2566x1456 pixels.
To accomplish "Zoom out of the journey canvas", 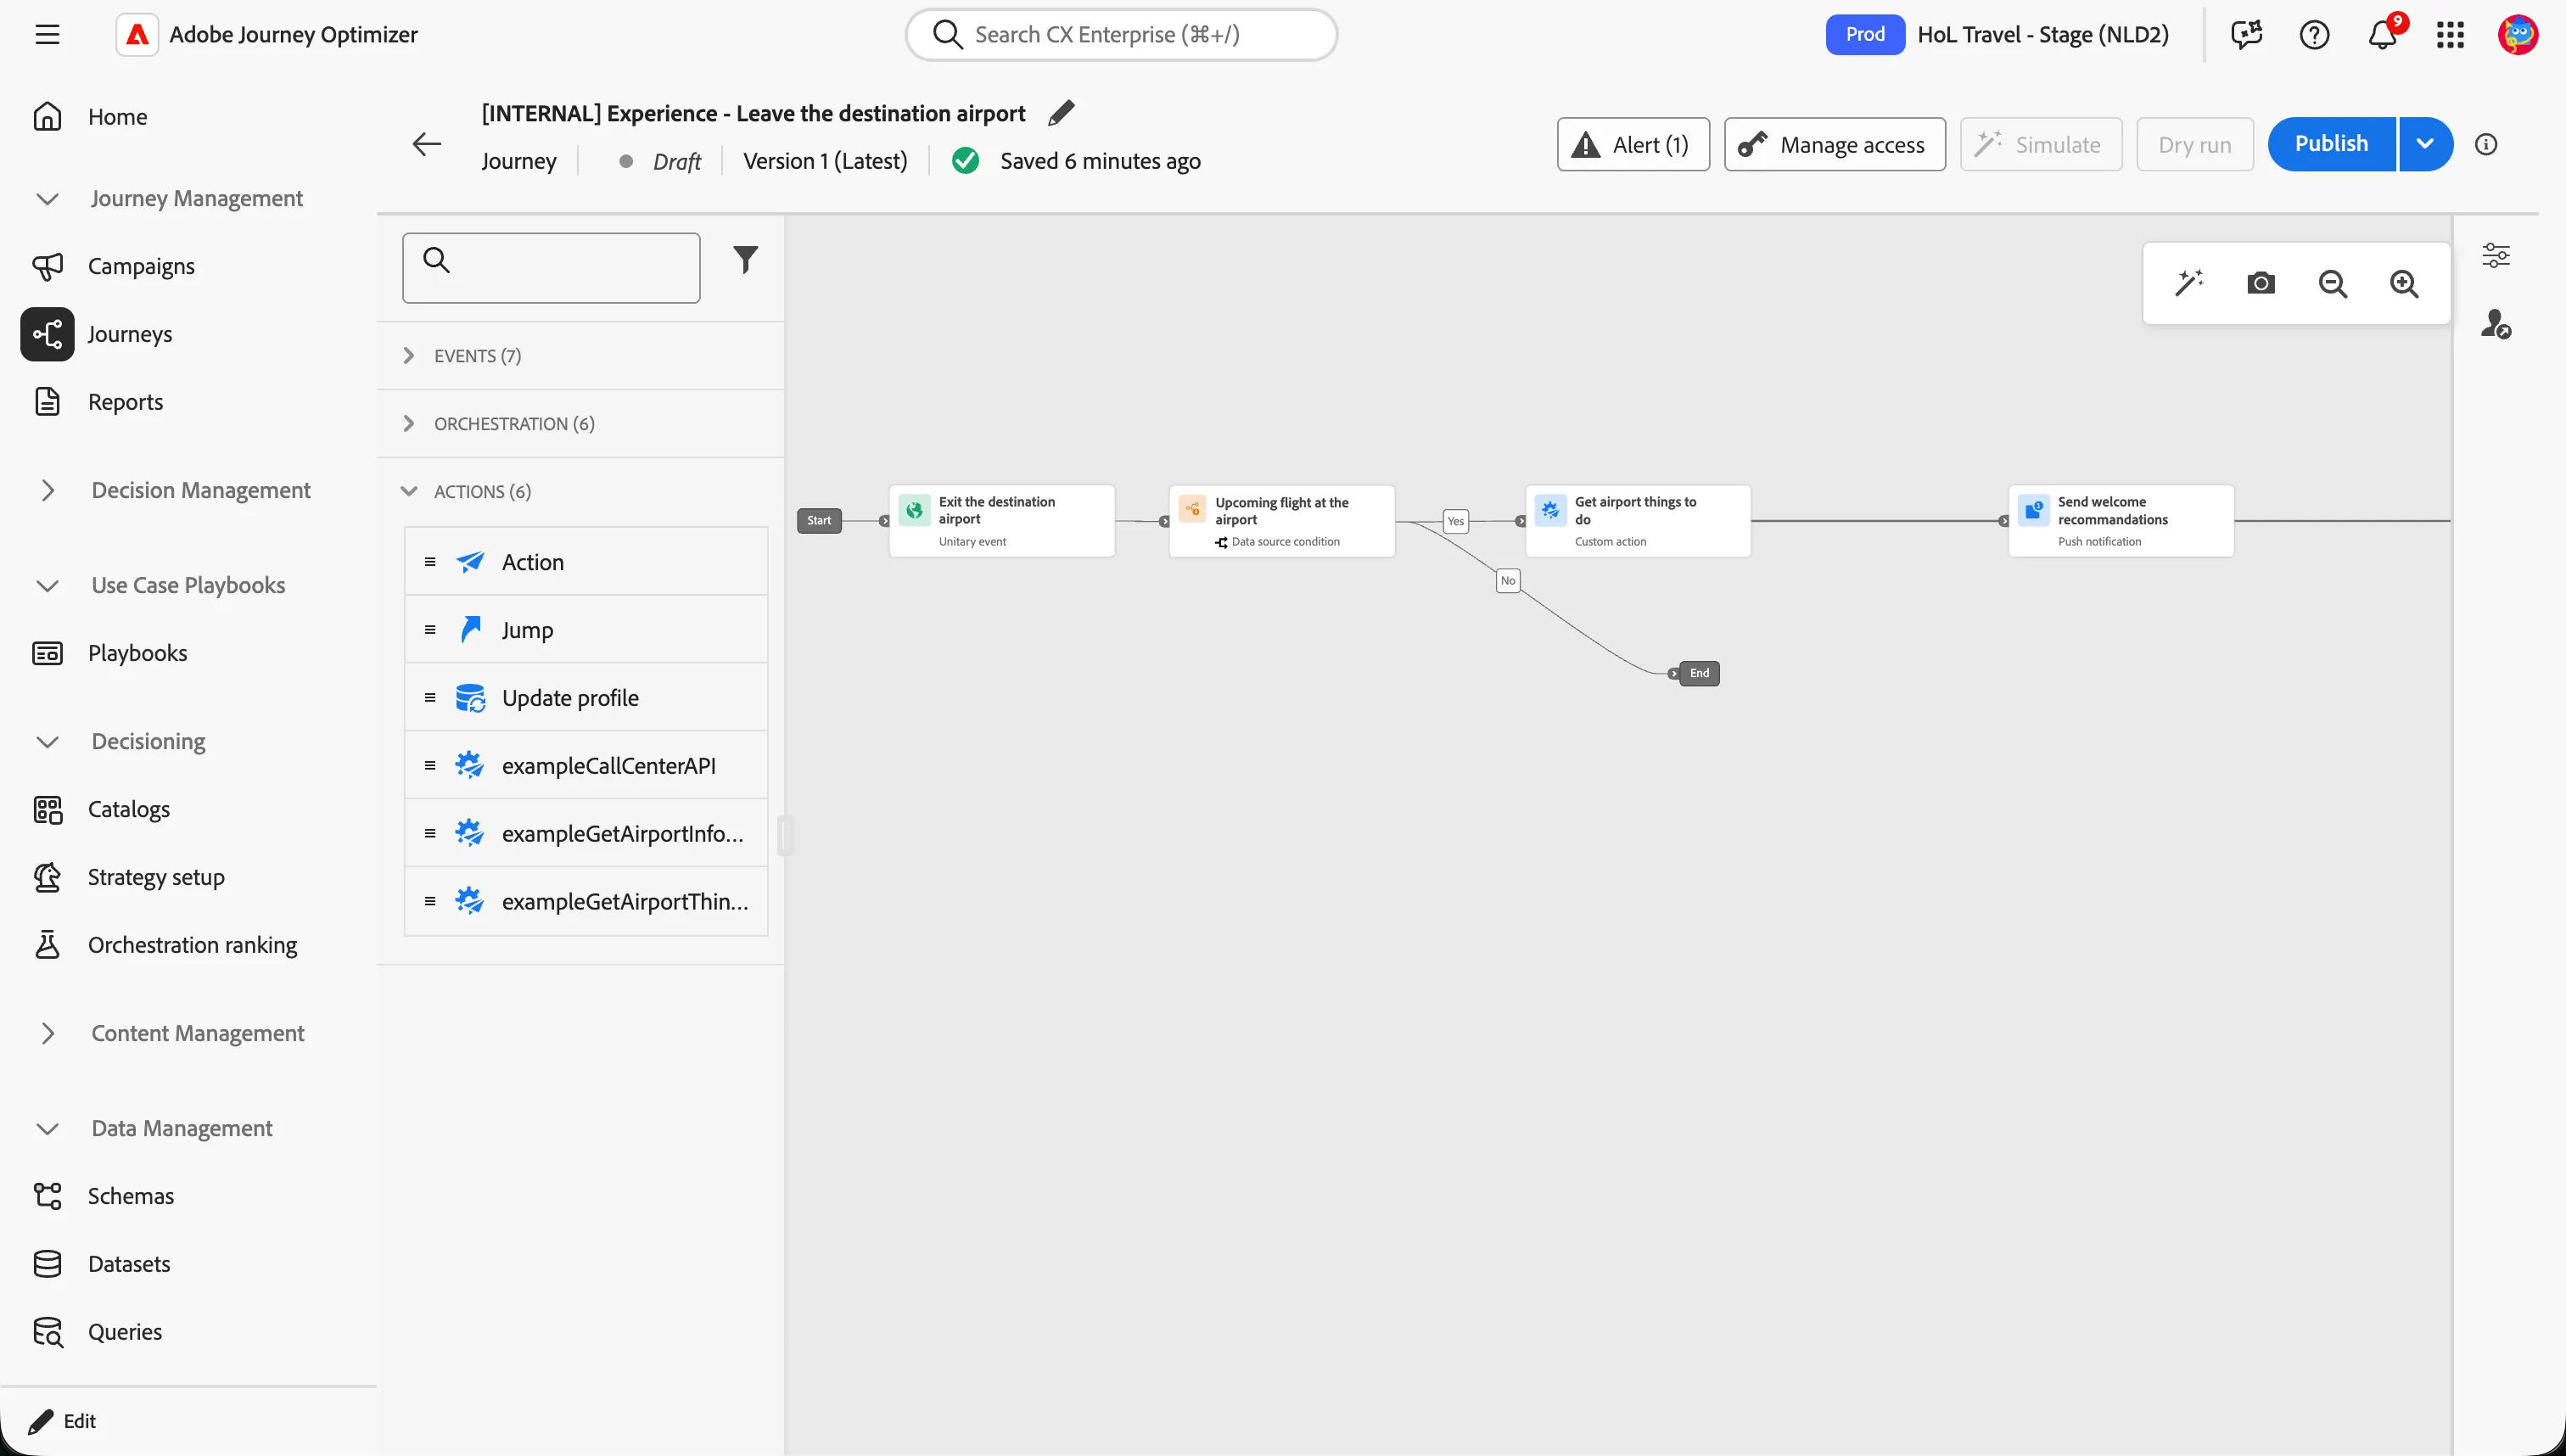I will tap(2333, 283).
